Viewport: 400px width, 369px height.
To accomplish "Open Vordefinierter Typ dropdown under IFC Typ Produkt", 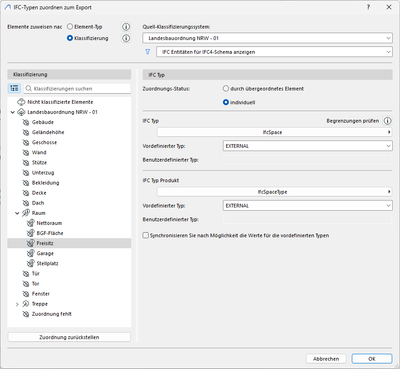I will coord(307,206).
